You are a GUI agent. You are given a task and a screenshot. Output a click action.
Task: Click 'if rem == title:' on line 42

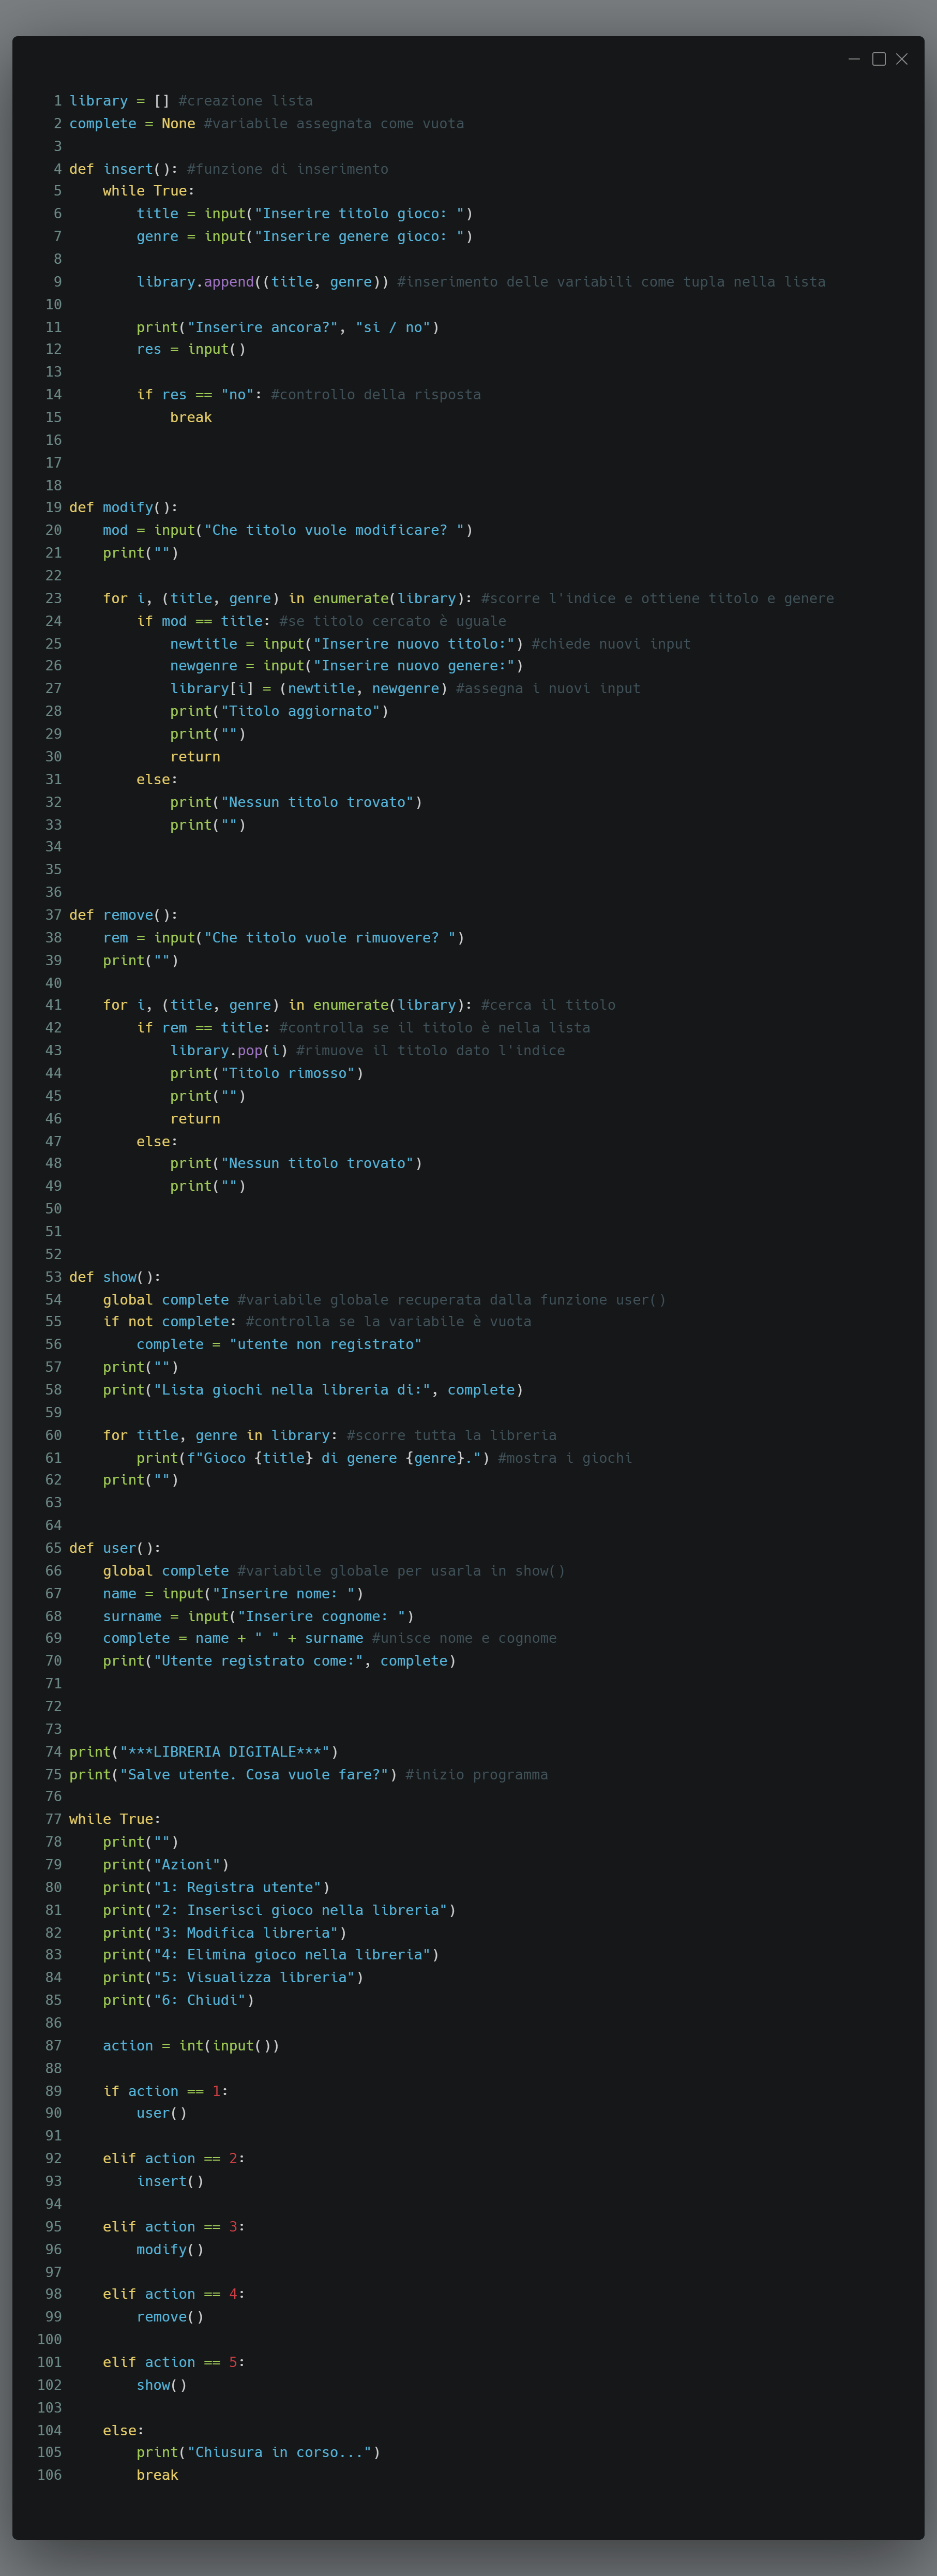[x=203, y=1028]
